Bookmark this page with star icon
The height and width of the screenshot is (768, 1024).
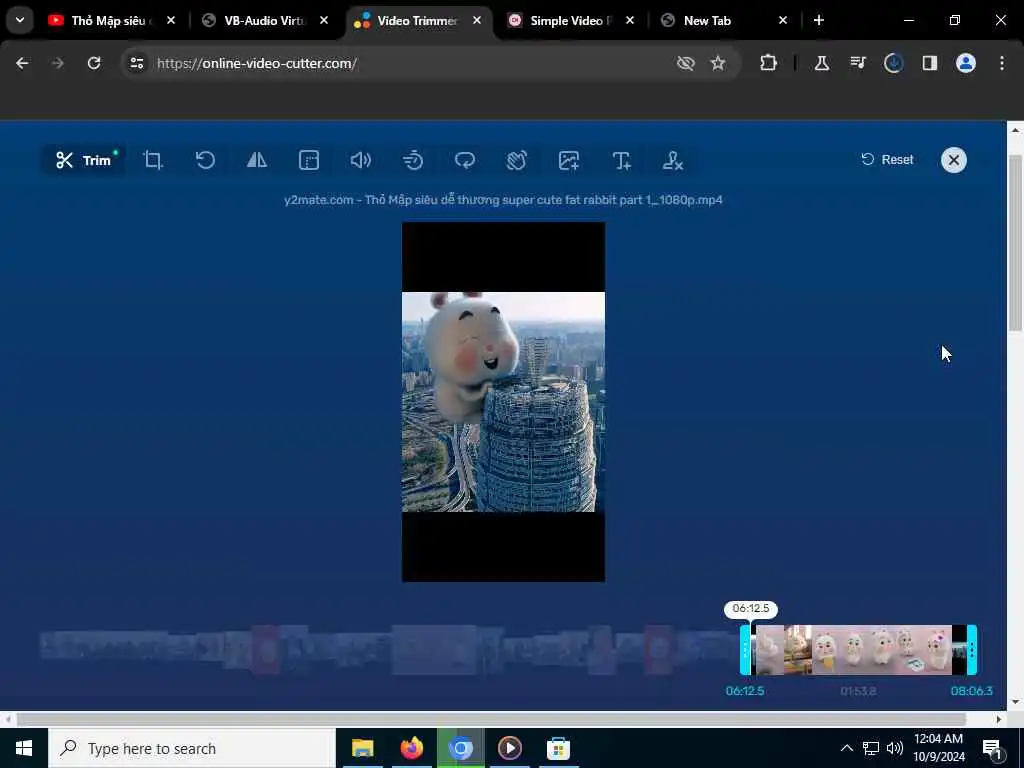click(x=718, y=63)
